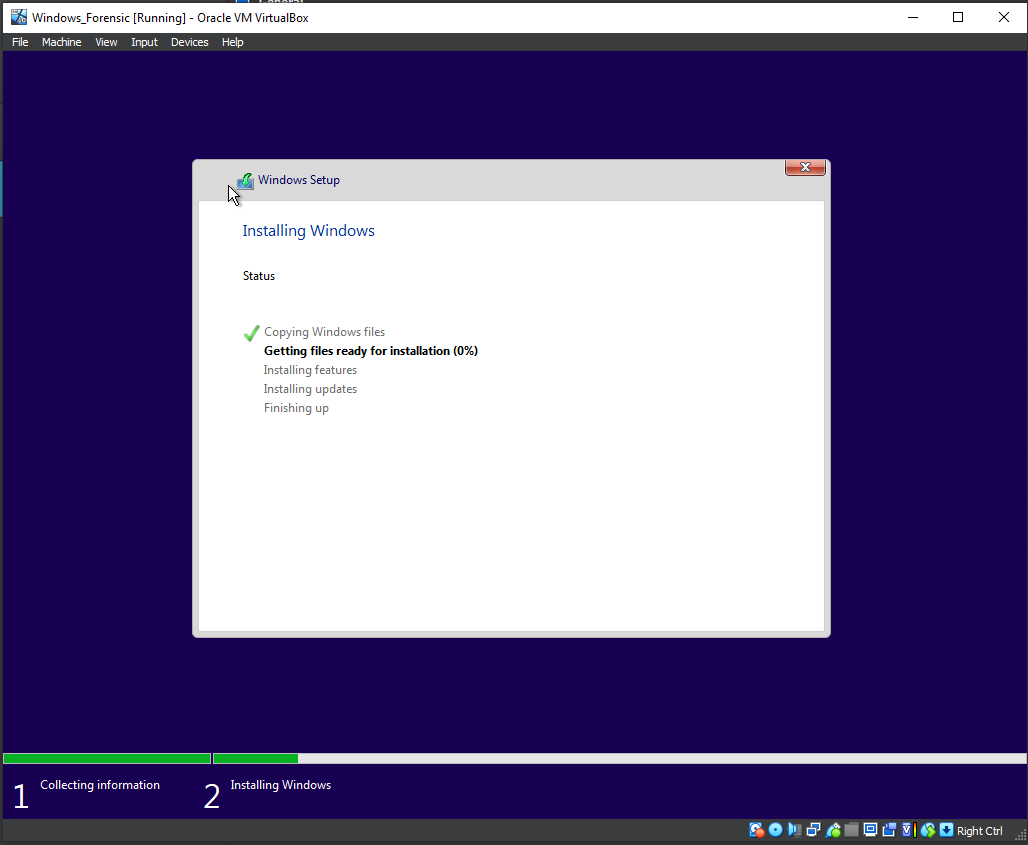The height and width of the screenshot is (845, 1028).
Task: Click the USB devices status icon
Action: [x=833, y=830]
